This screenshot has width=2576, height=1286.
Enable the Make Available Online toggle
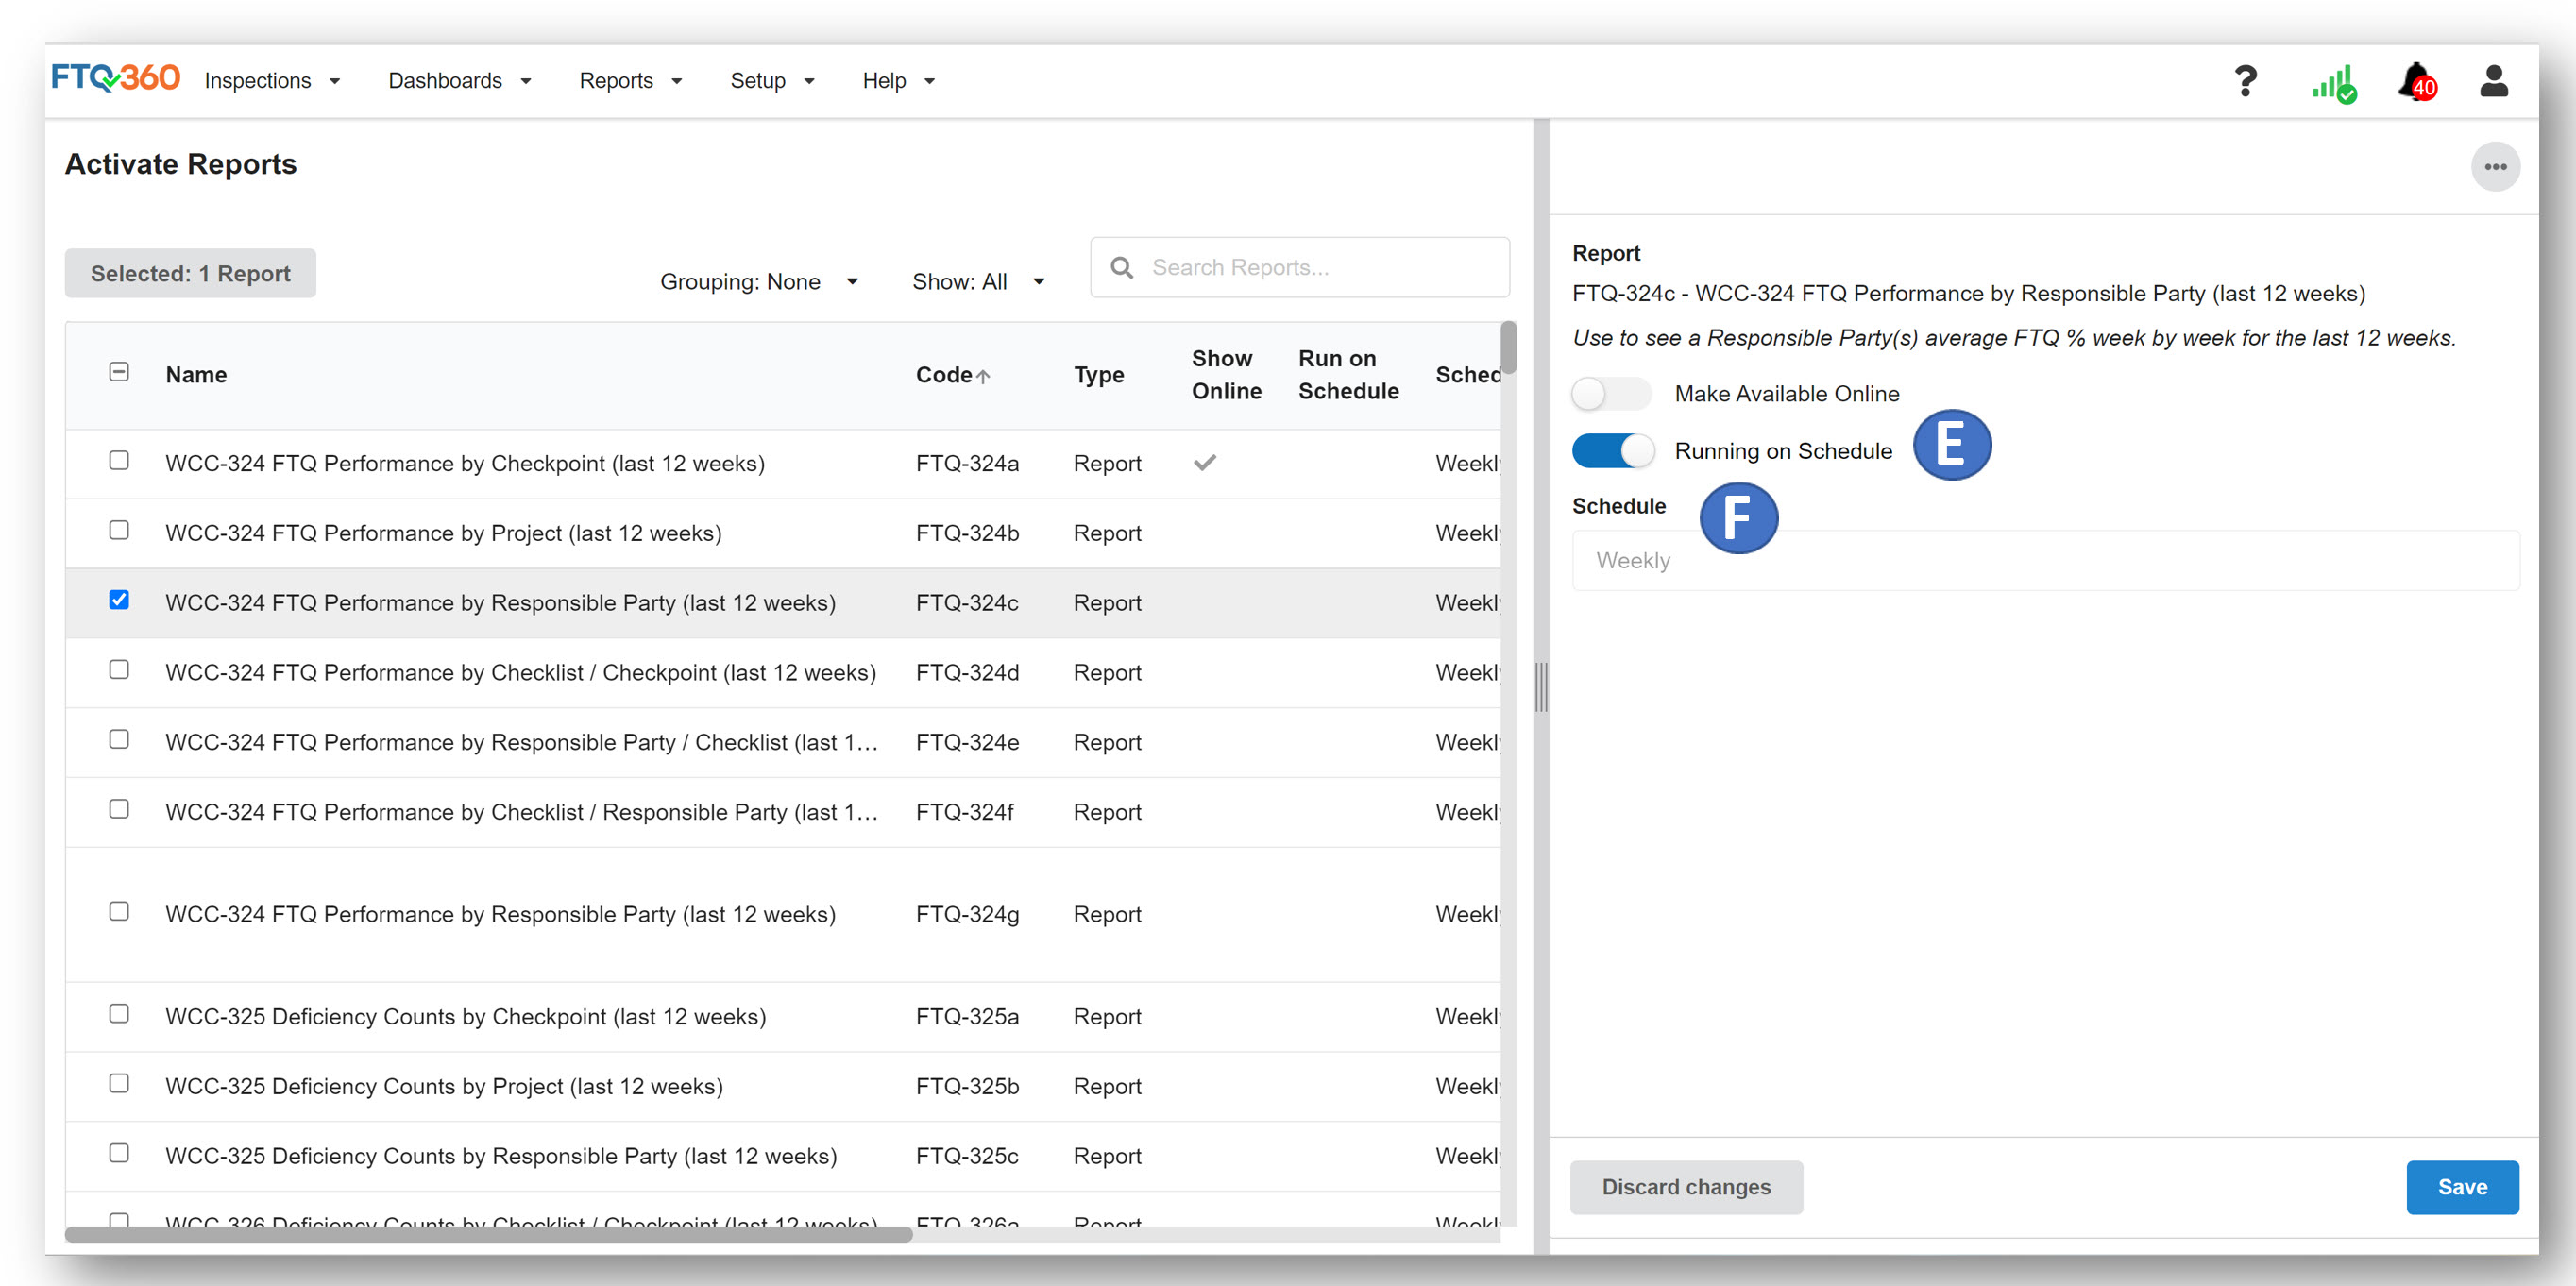coord(1611,394)
